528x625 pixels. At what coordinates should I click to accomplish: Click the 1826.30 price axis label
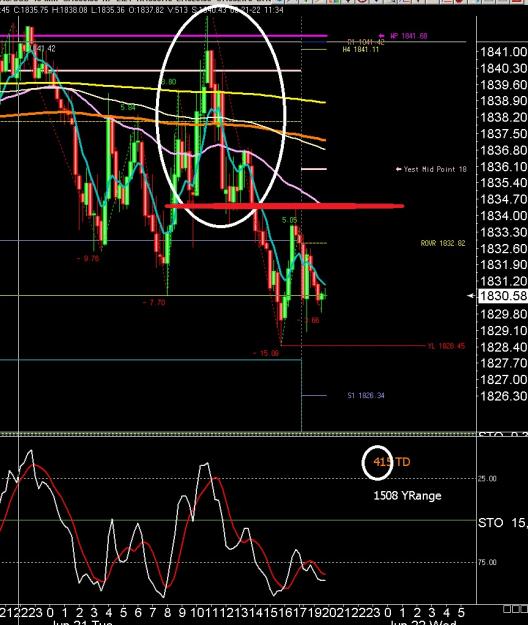coord(504,396)
